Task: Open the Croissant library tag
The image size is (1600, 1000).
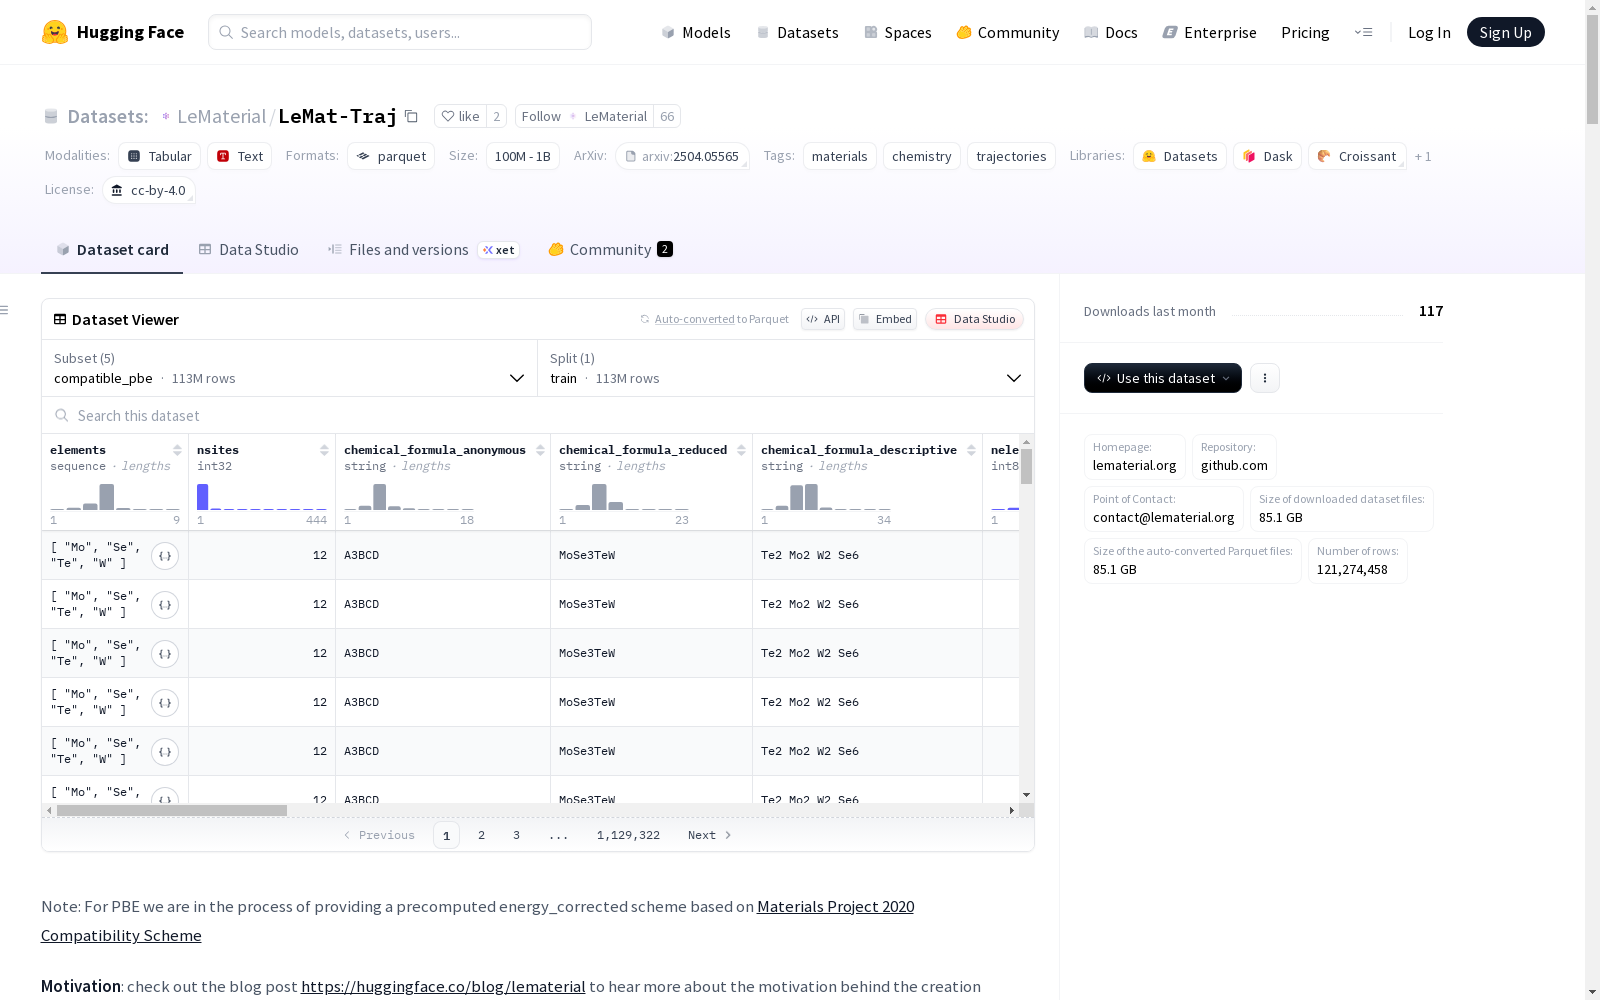Action: point(1357,156)
